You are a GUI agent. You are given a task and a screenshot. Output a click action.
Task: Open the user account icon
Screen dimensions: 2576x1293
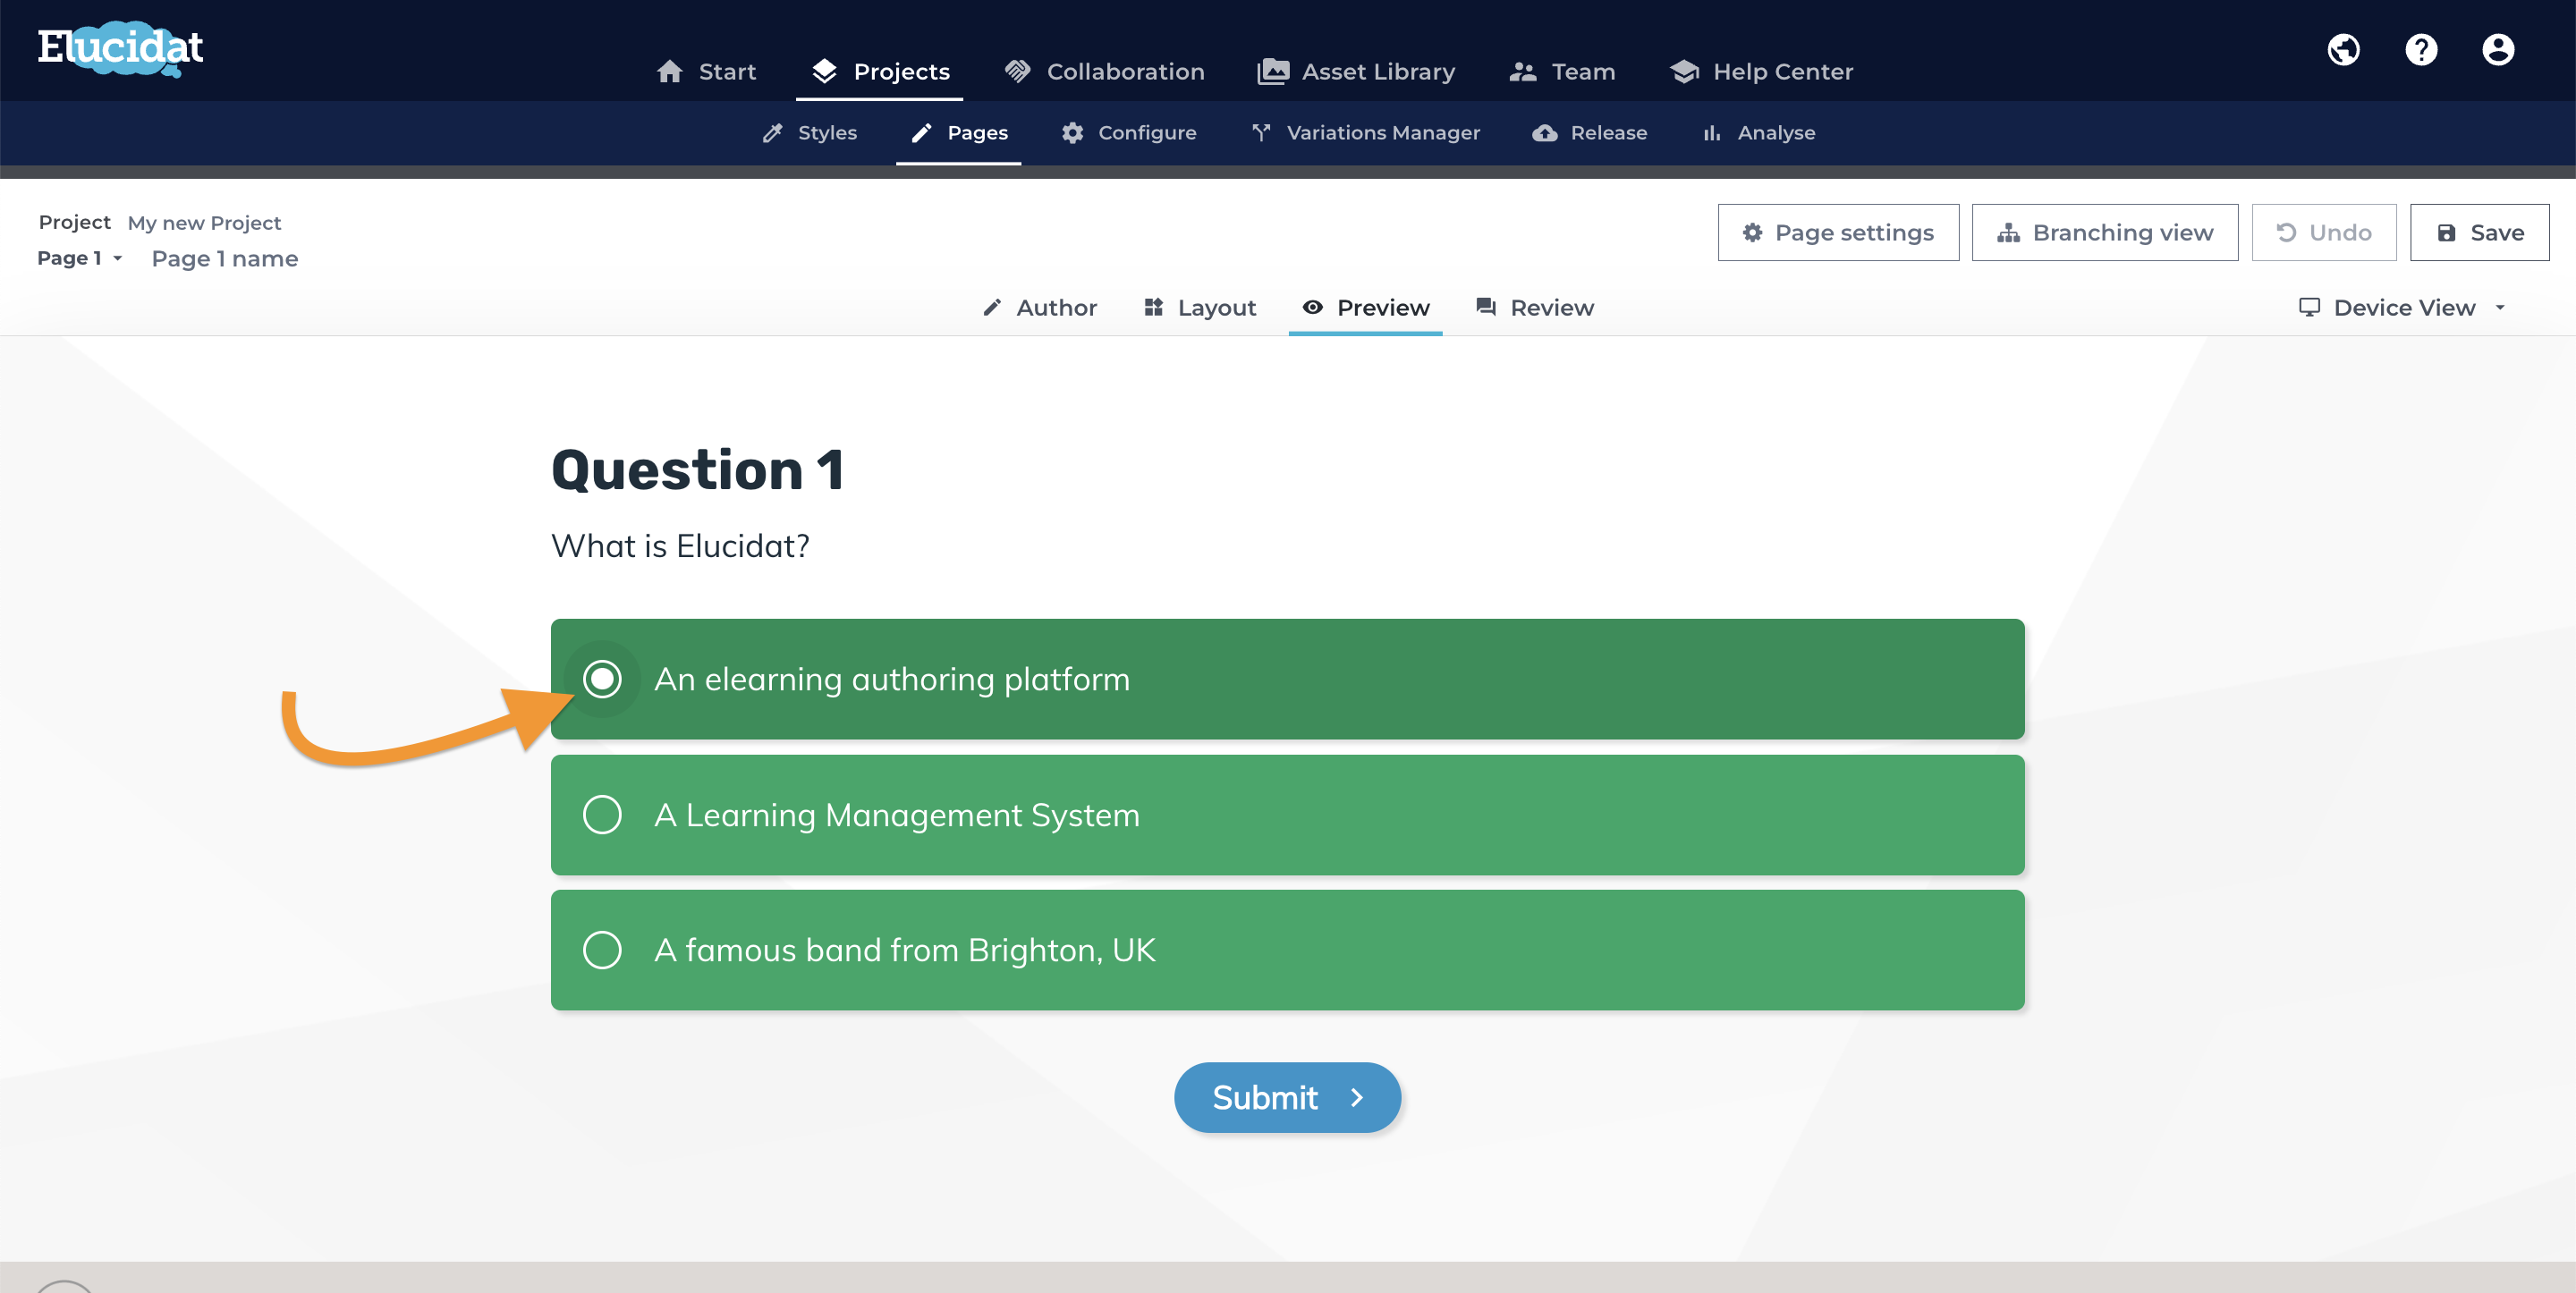tap(2498, 49)
